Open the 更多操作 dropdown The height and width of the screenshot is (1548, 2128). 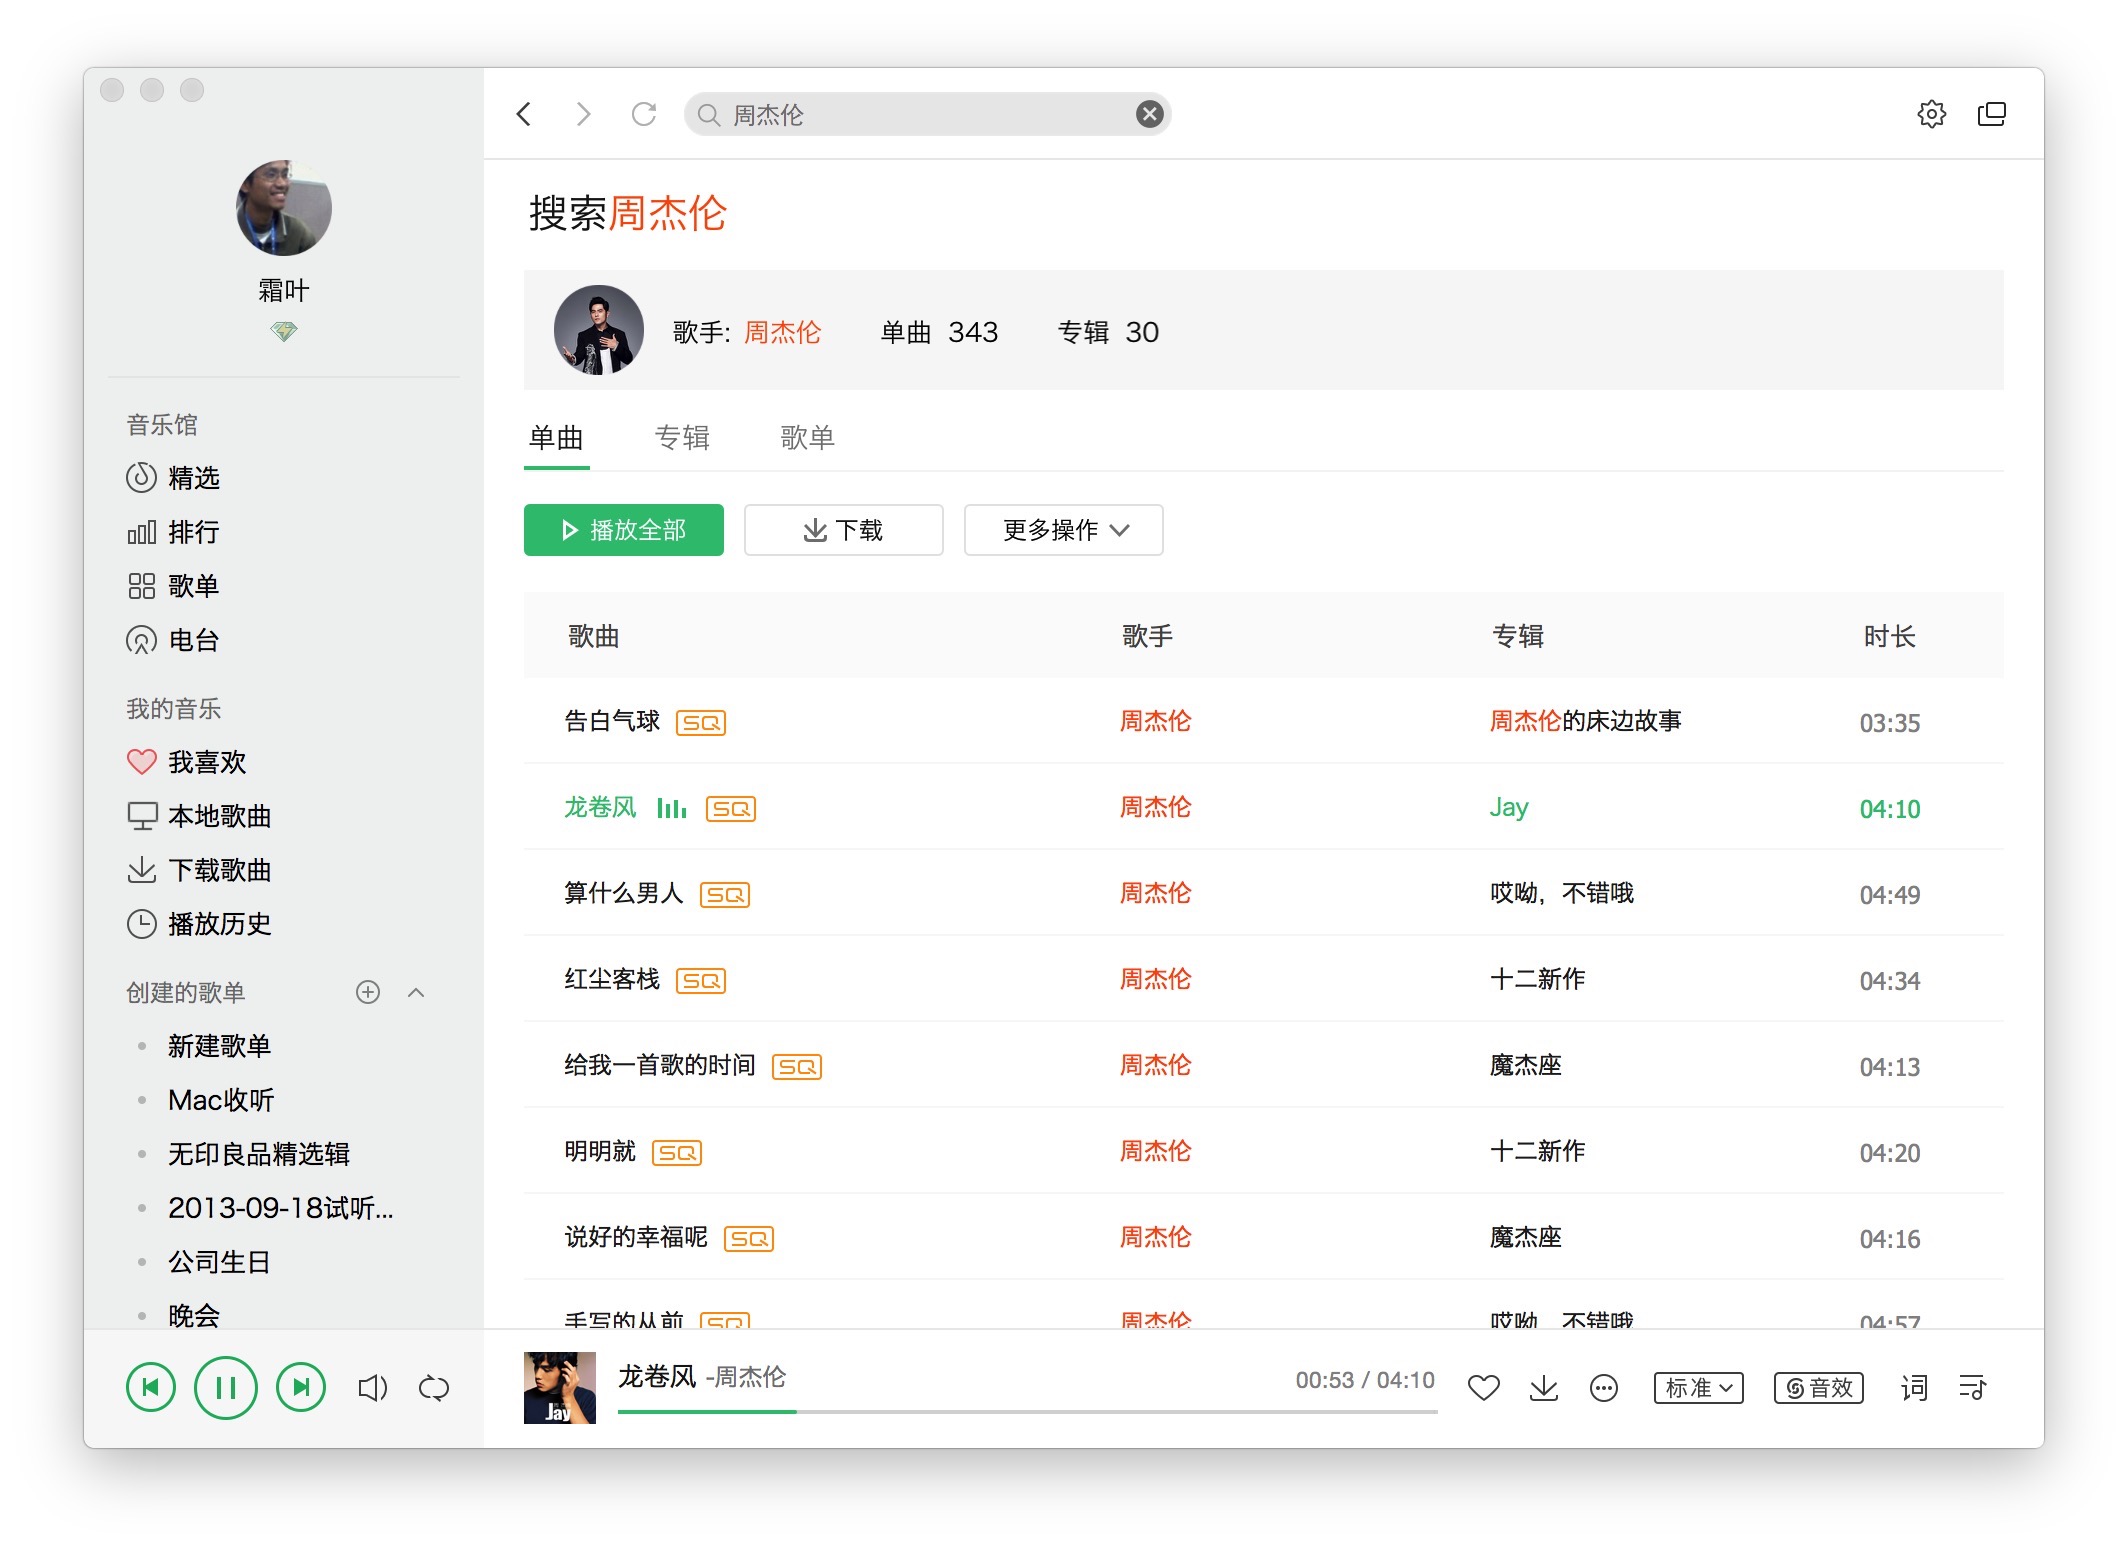pyautogui.click(x=1064, y=530)
